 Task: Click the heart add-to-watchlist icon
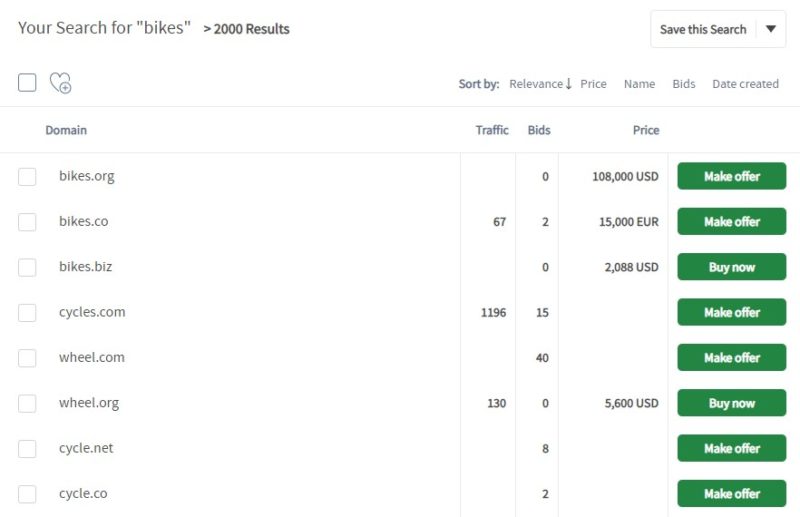point(60,84)
